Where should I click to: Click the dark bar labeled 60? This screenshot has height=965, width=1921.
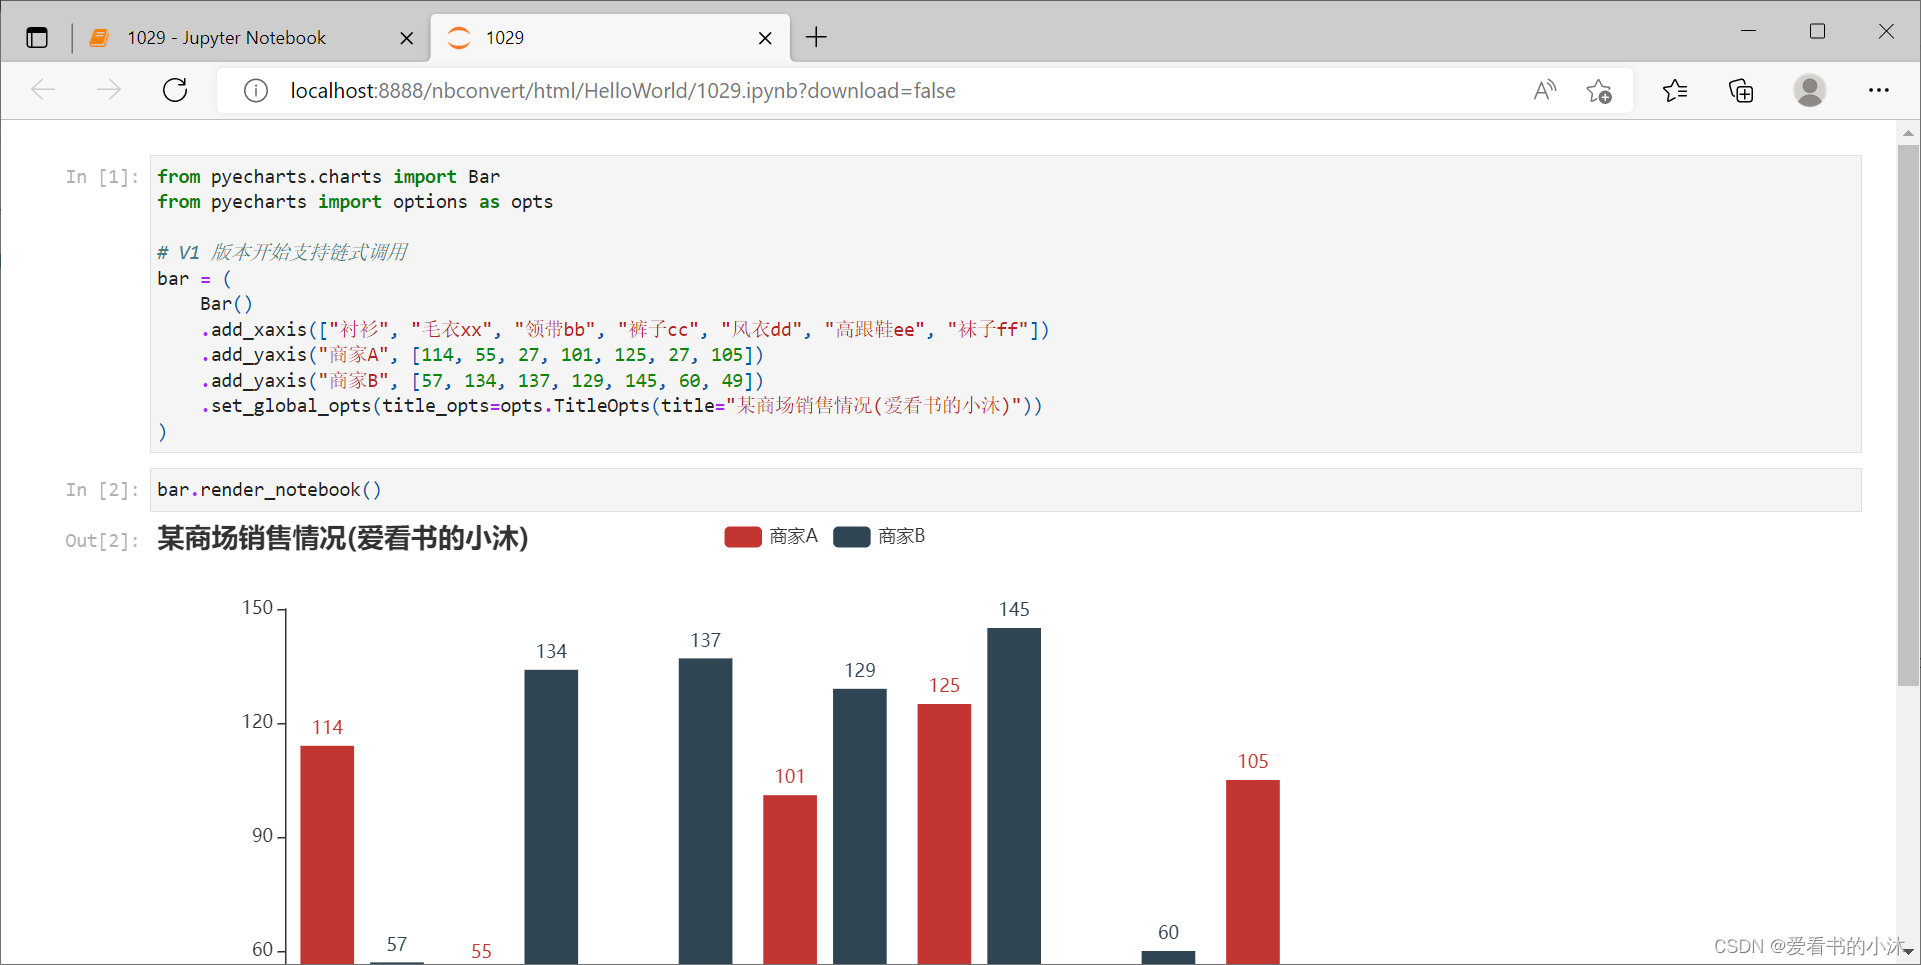point(1168,957)
